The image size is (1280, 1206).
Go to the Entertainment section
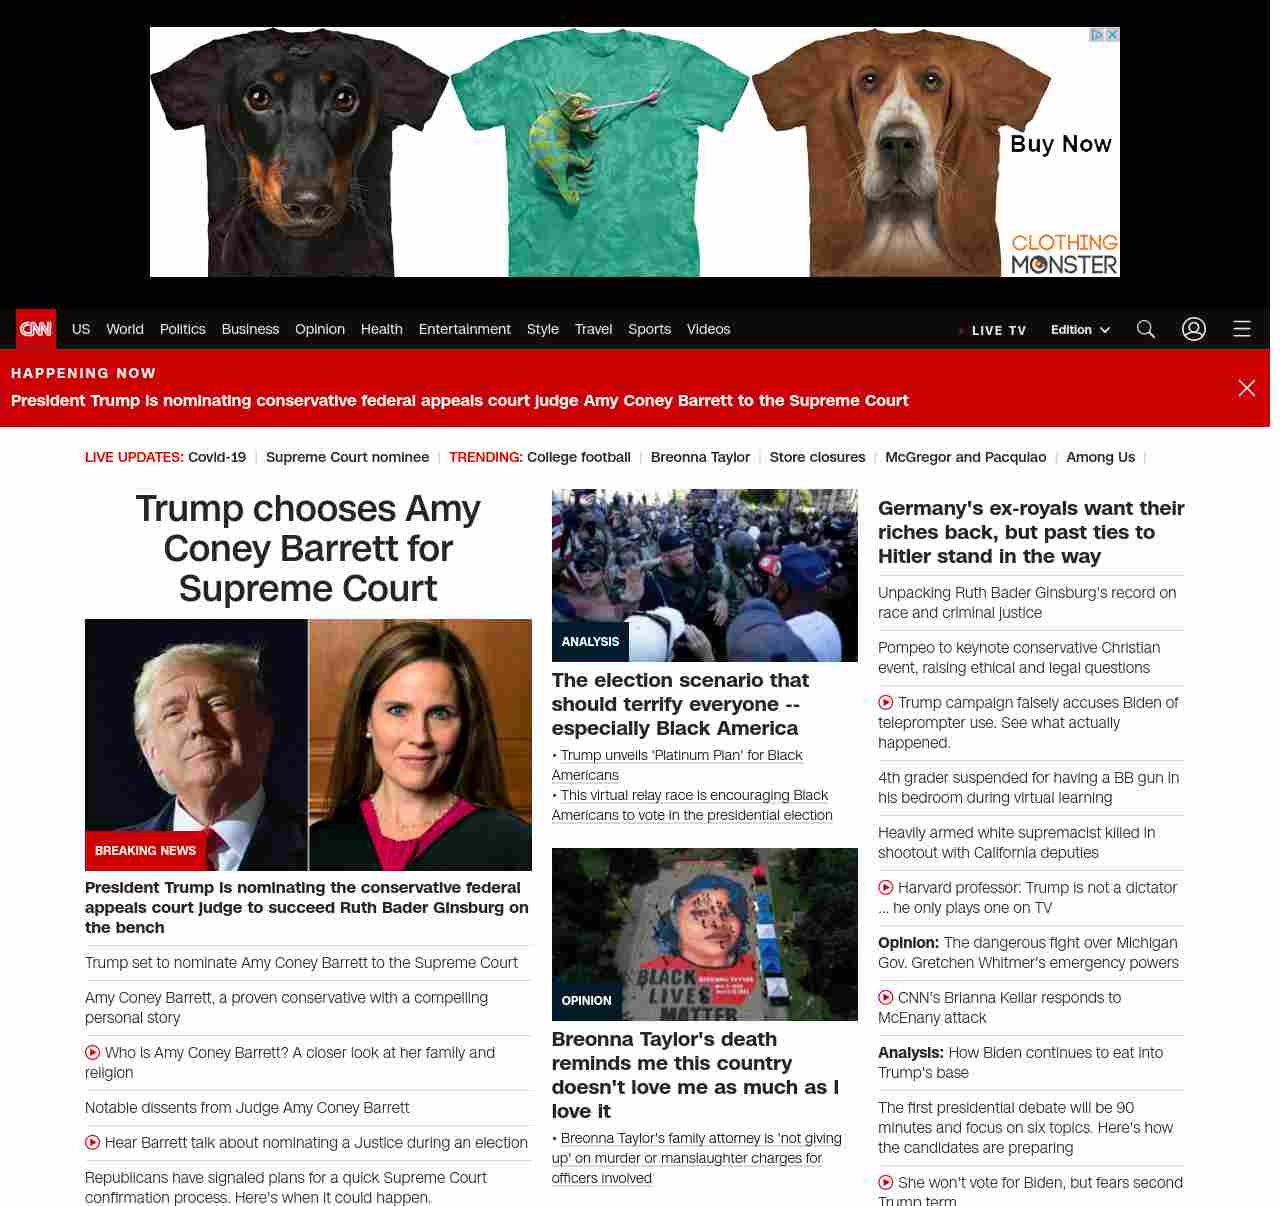click(464, 329)
